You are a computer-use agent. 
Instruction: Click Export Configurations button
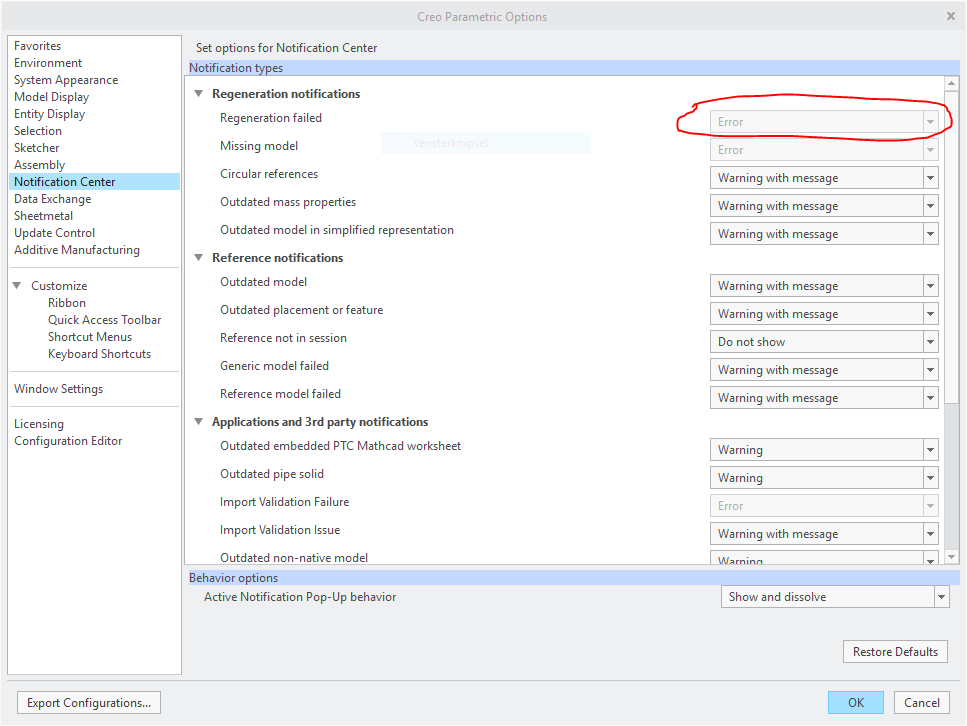tap(89, 703)
